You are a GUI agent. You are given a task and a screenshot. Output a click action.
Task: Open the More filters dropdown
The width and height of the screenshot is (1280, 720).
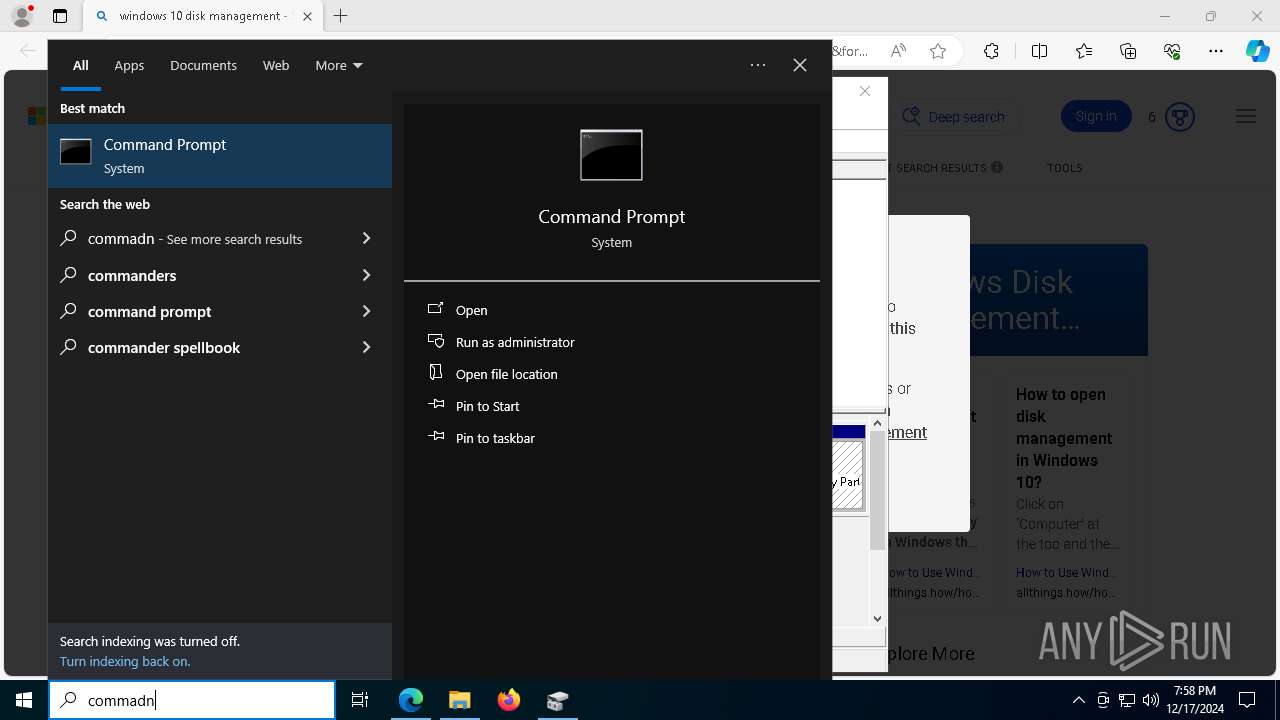(338, 65)
